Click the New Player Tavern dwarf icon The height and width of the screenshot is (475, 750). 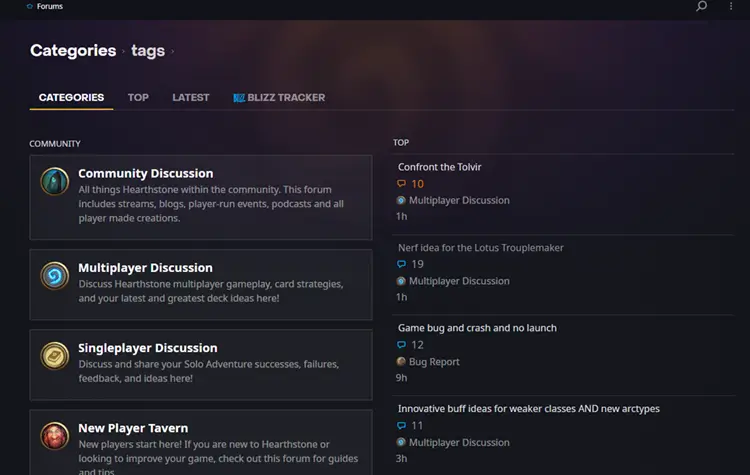click(x=55, y=436)
